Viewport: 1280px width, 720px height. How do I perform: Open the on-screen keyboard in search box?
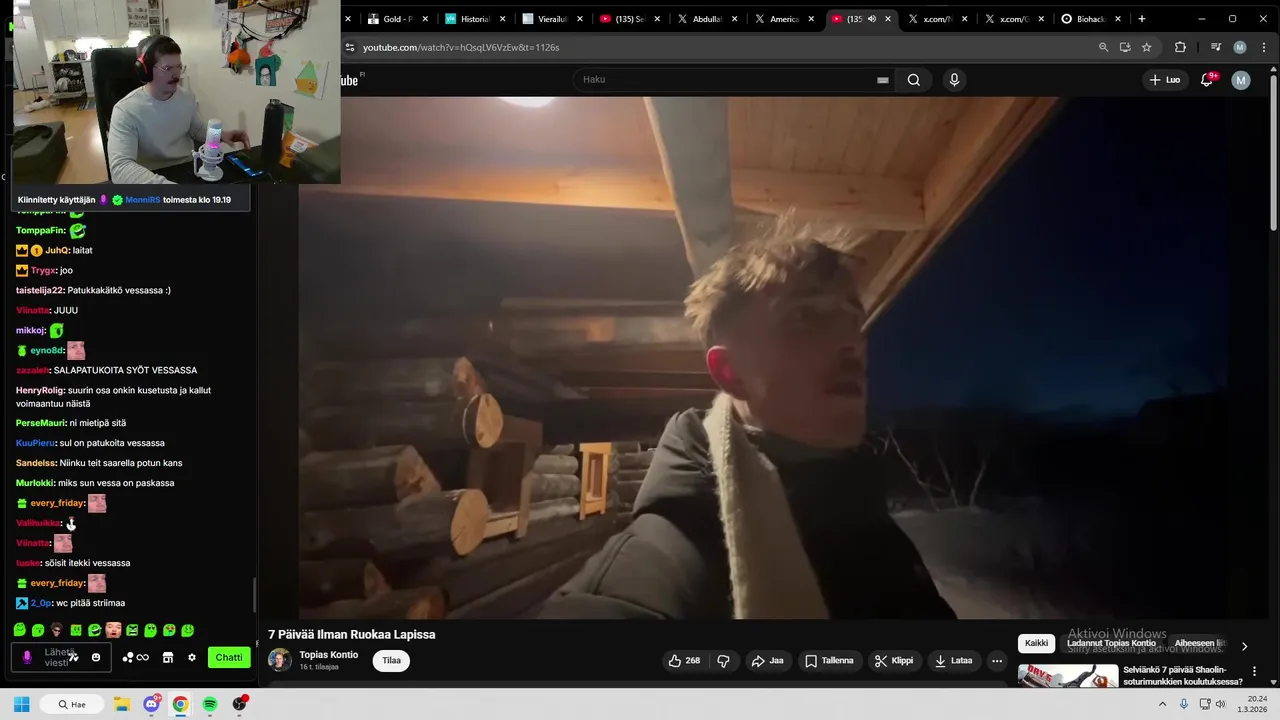[x=882, y=80]
